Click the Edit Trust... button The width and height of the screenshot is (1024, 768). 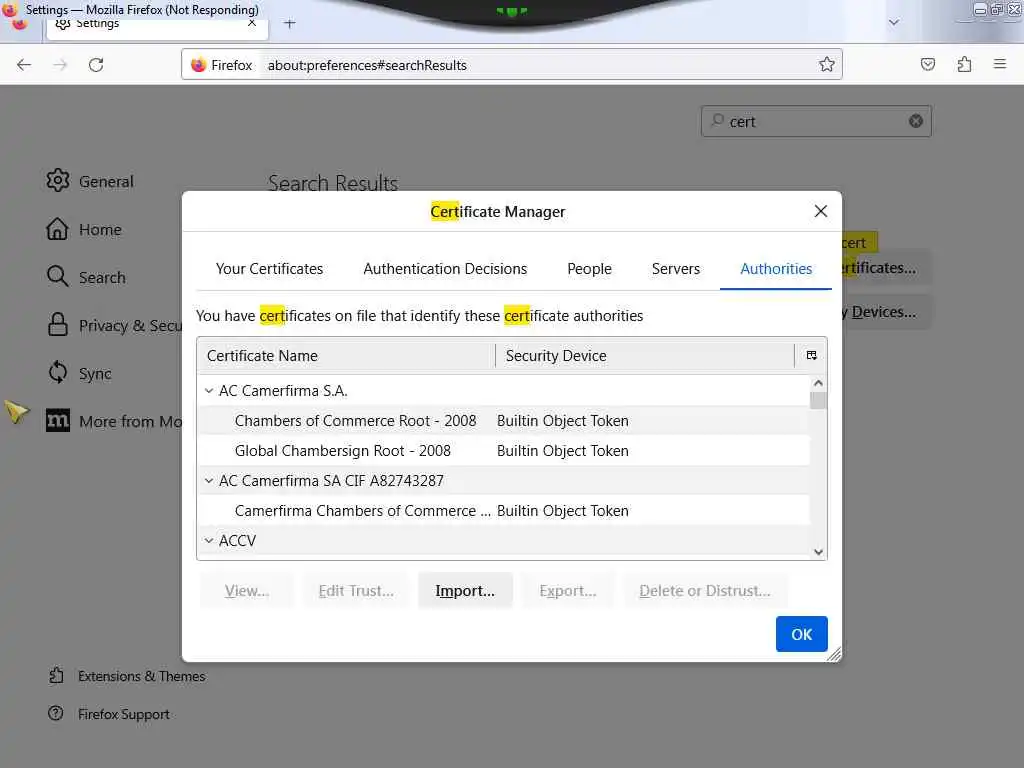(x=356, y=590)
